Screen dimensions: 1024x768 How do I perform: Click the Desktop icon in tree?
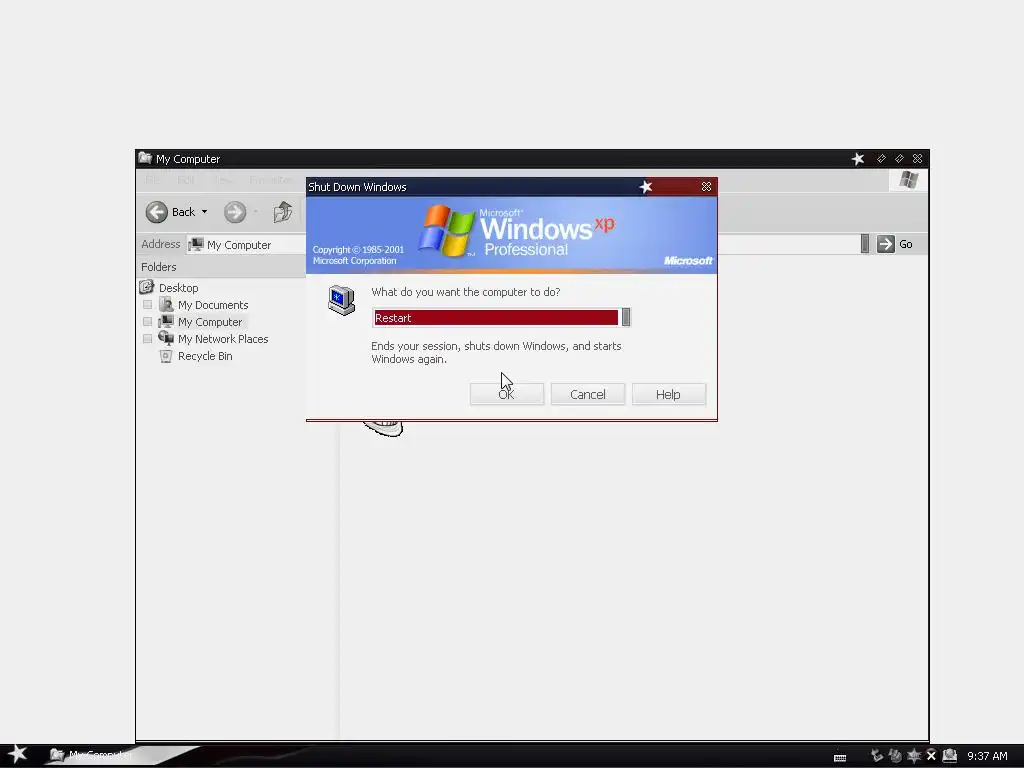coord(146,287)
